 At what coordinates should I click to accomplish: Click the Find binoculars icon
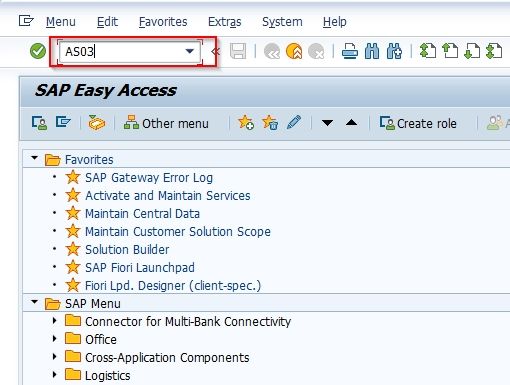372,51
